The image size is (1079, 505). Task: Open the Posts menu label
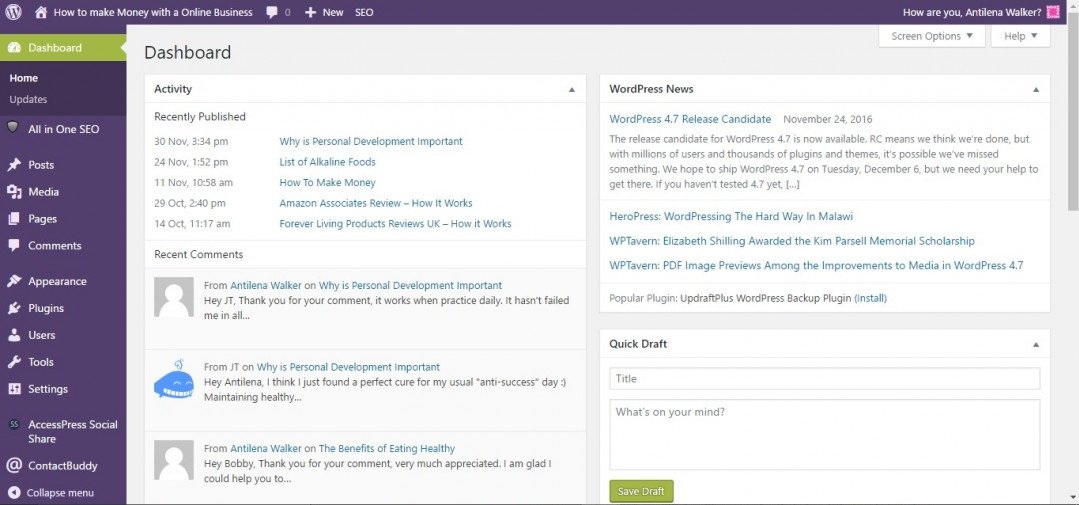pyautogui.click(x=41, y=164)
